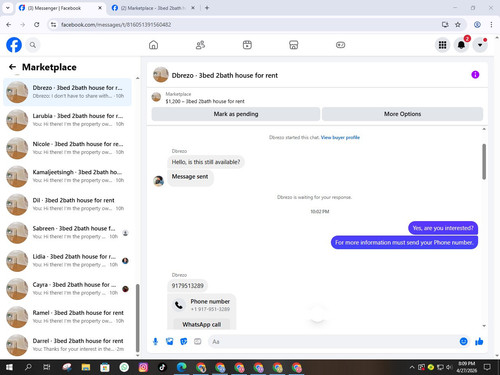Click Mark as pending button

click(x=236, y=114)
